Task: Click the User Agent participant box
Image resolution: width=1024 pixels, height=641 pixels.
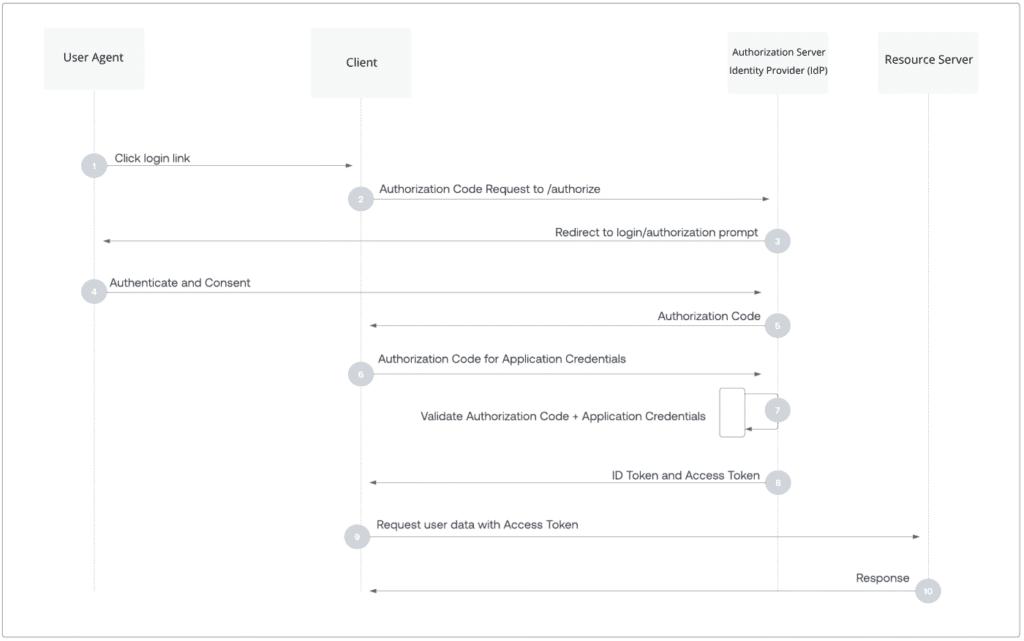Action: (x=94, y=59)
